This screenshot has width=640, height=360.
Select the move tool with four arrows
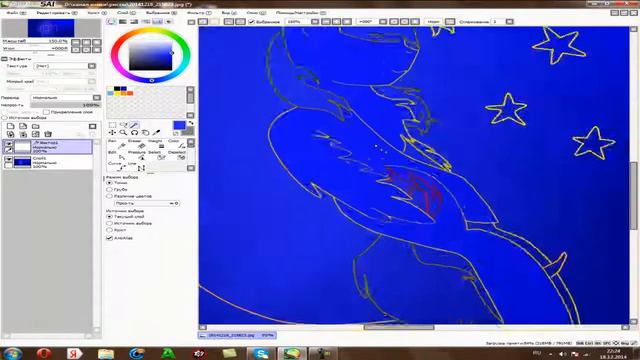pos(112,133)
